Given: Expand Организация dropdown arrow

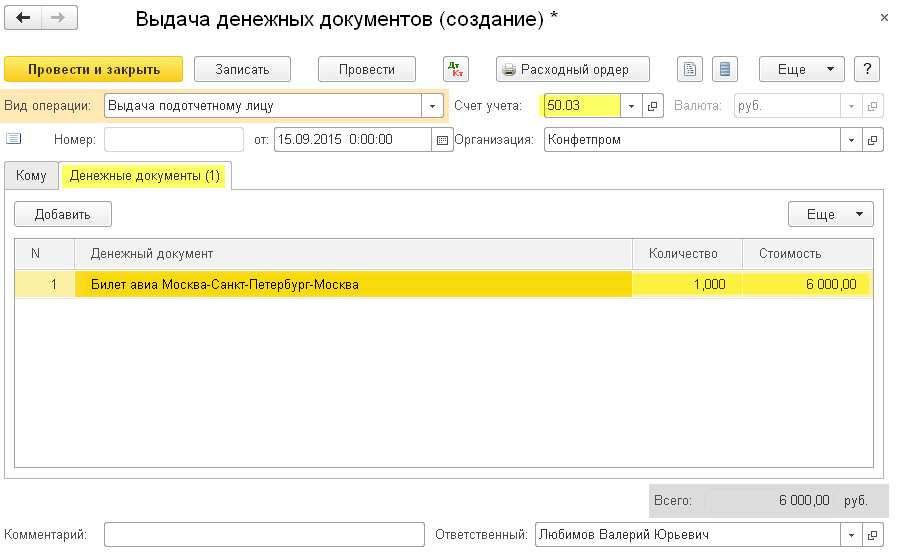Looking at the screenshot, I should [852, 140].
